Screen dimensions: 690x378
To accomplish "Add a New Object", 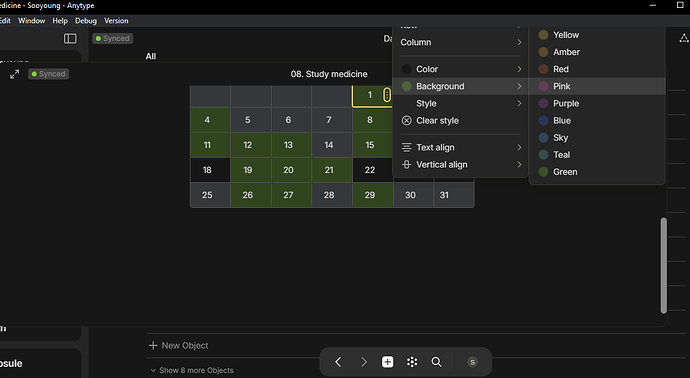I will click(179, 345).
